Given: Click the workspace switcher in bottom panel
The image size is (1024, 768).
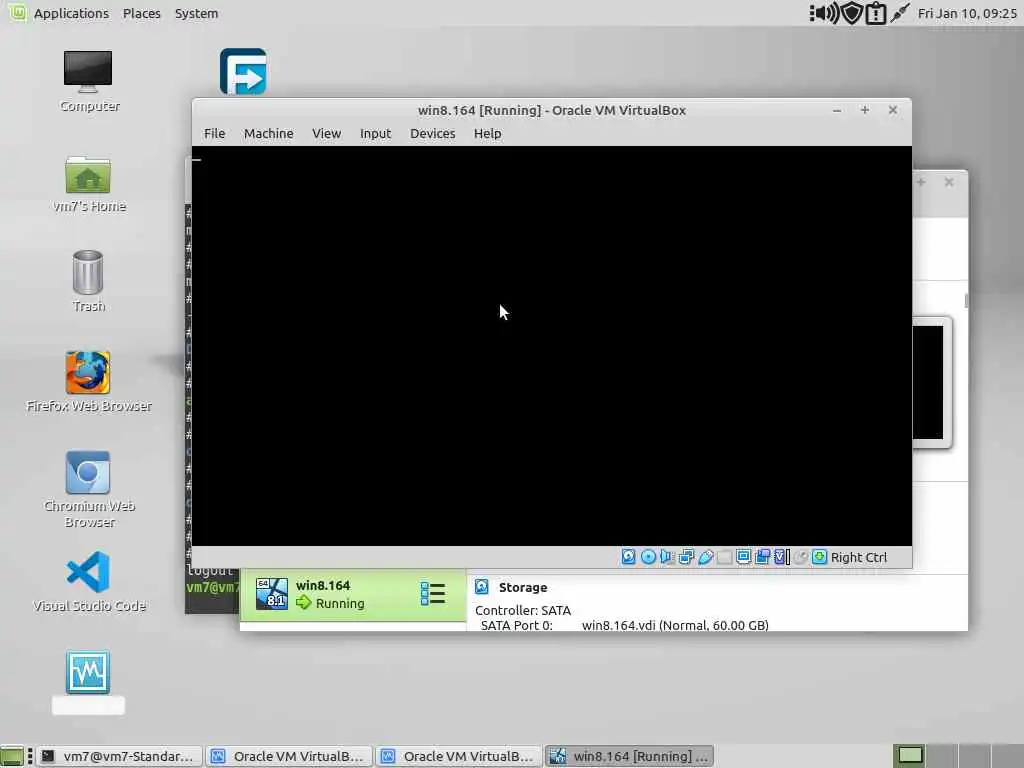Looking at the screenshot, I should pyautogui.click(x=958, y=756).
